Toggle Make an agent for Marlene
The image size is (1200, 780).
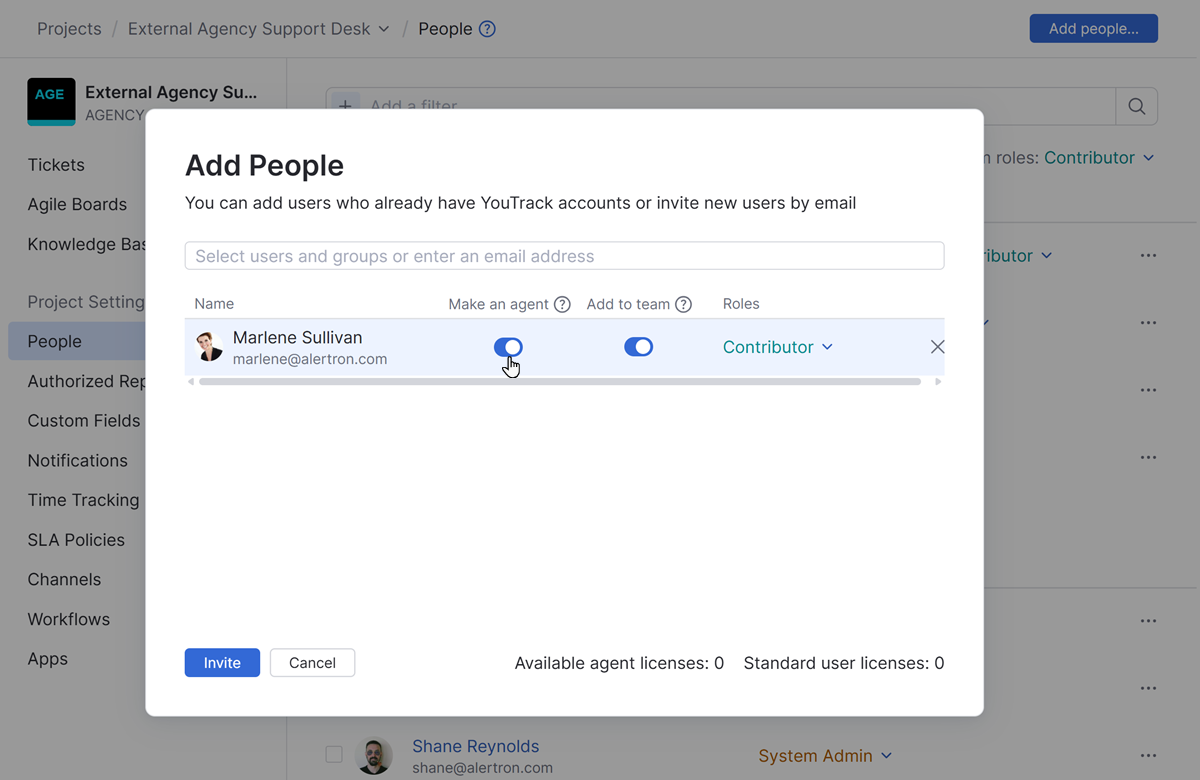pos(508,347)
